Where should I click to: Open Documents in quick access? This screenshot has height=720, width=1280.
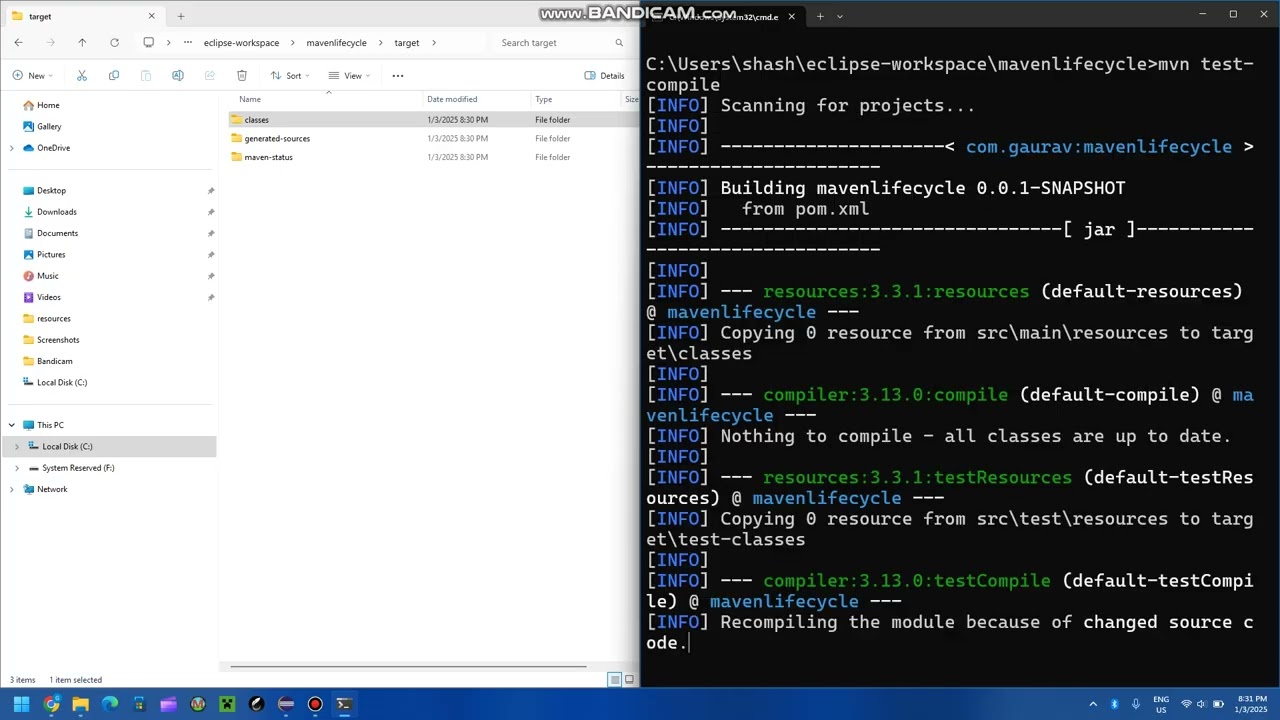click(57, 233)
